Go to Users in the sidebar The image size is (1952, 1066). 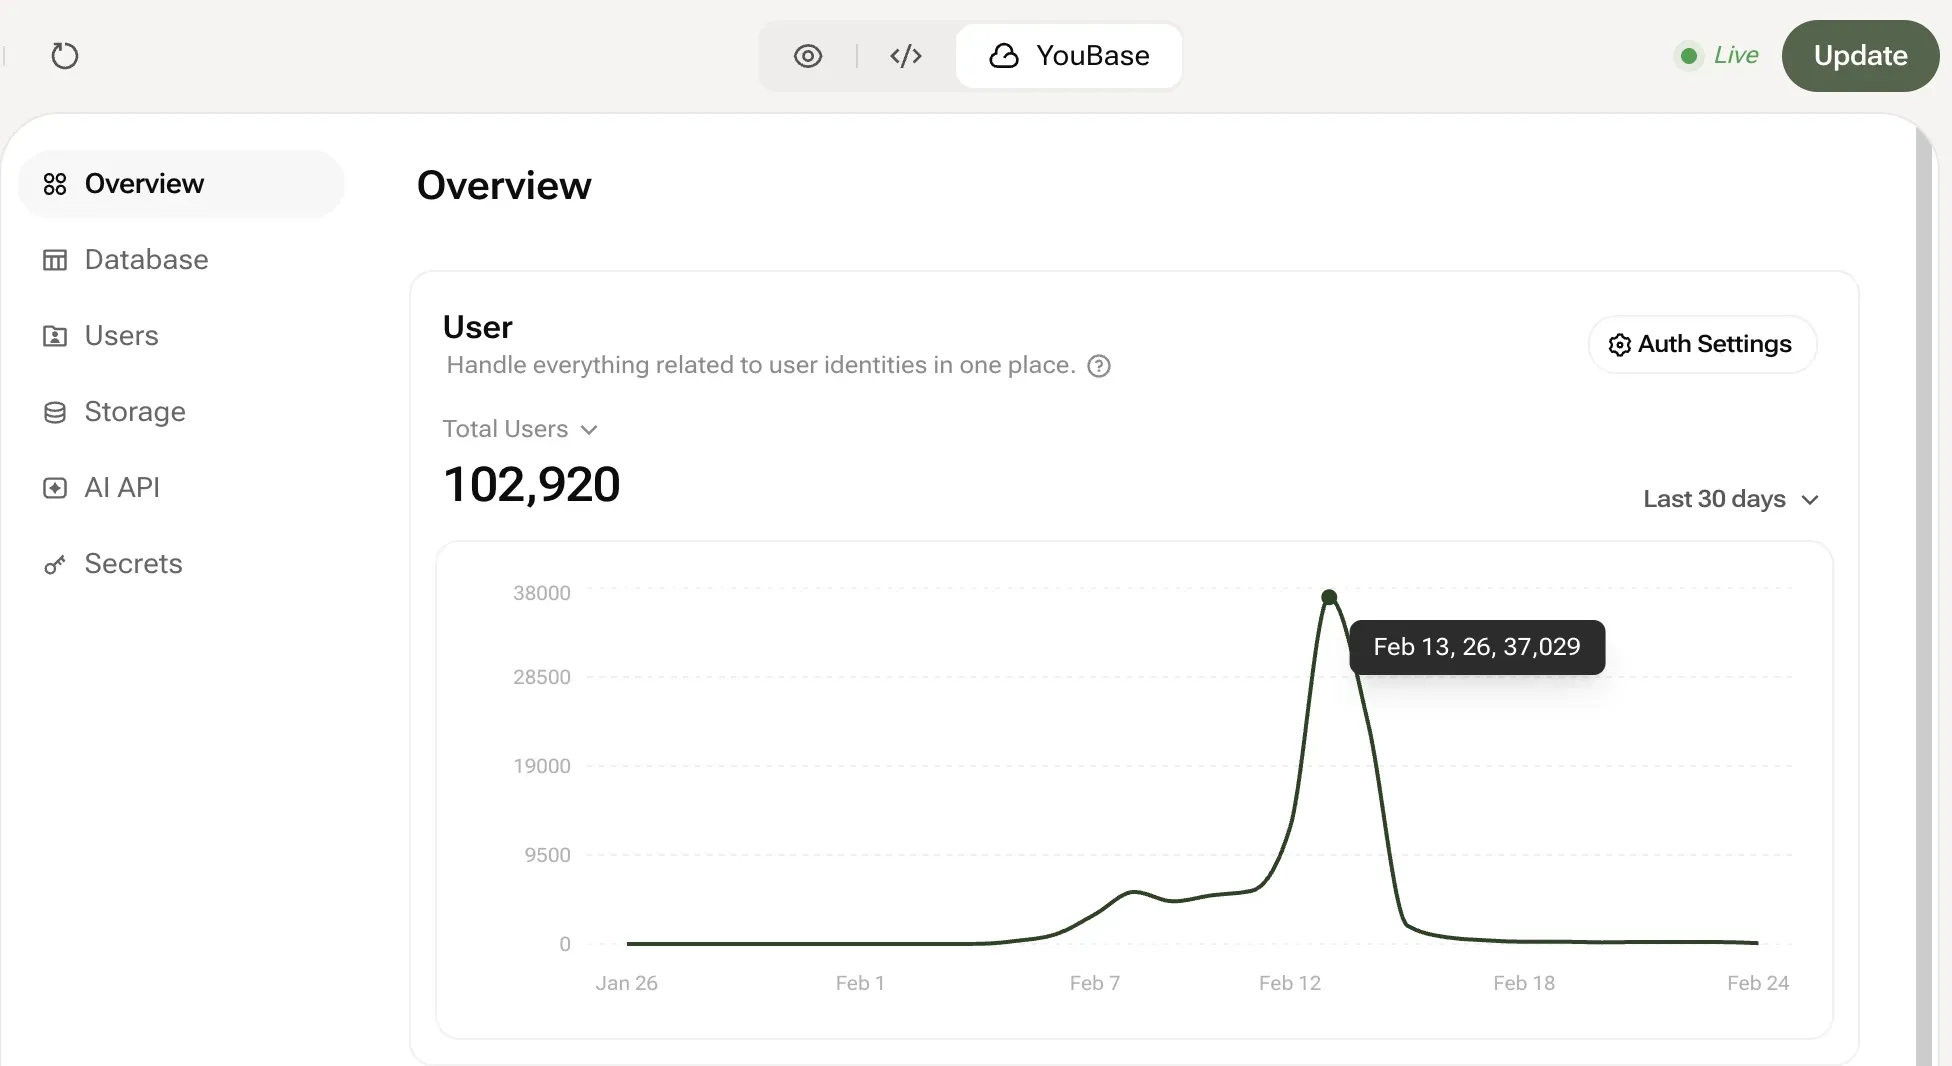click(x=181, y=336)
